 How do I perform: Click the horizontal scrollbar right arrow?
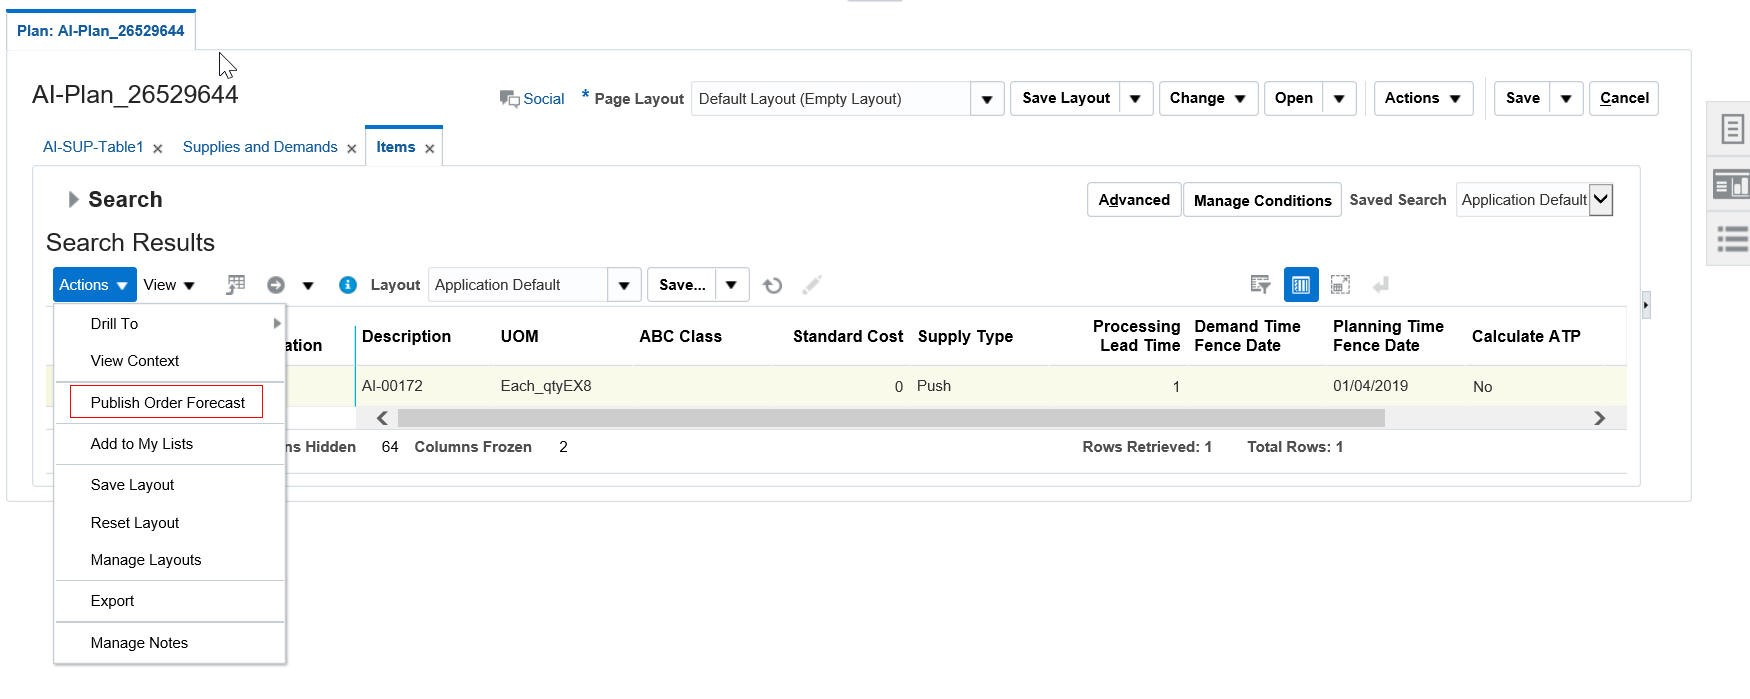point(1599,418)
